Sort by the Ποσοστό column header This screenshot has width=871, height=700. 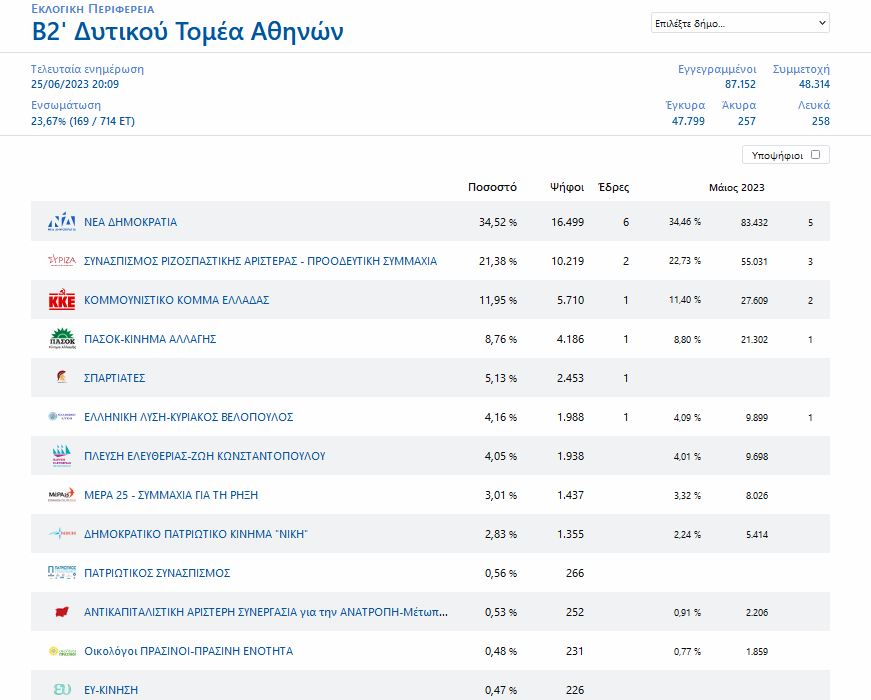[x=492, y=187]
